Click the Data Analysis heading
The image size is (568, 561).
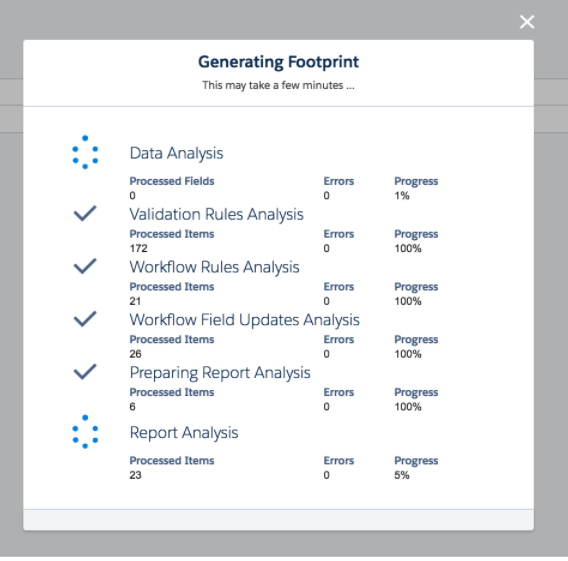tap(176, 153)
